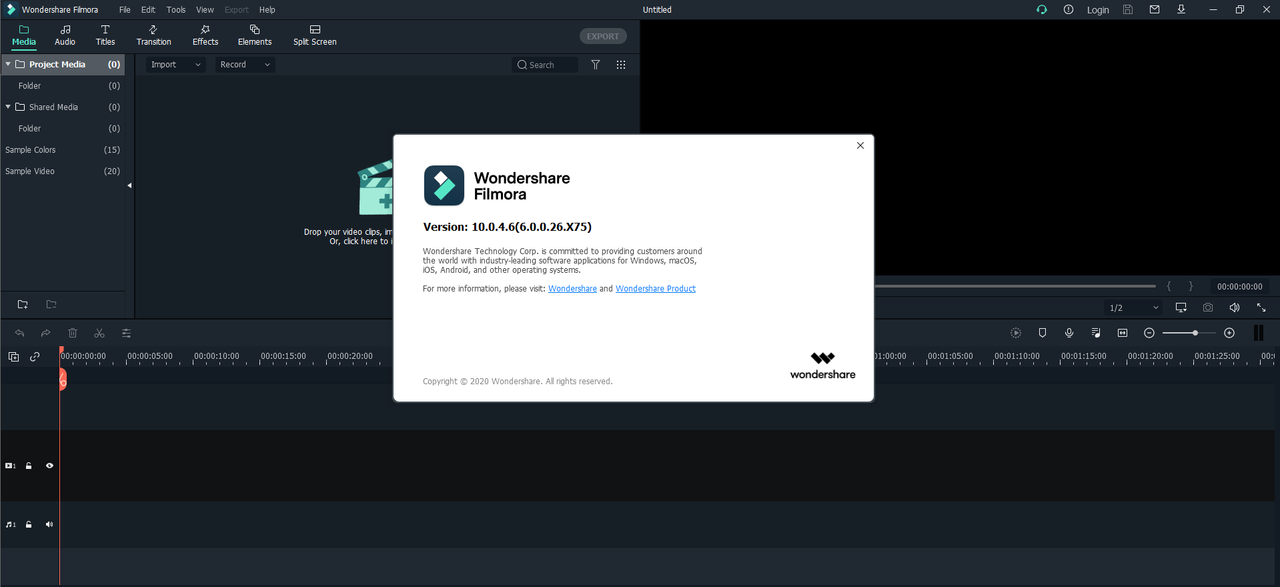1280x587 pixels.
Task: Open the Tools menu
Action: [x=176, y=10]
